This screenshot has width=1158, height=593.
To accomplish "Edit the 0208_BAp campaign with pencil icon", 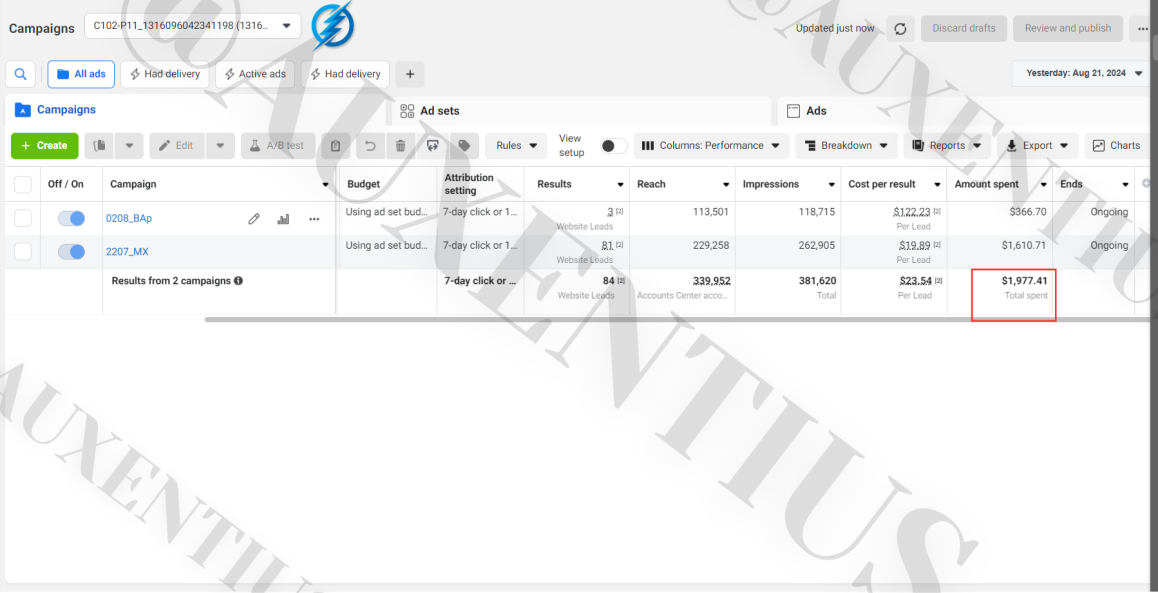I will click(x=253, y=219).
